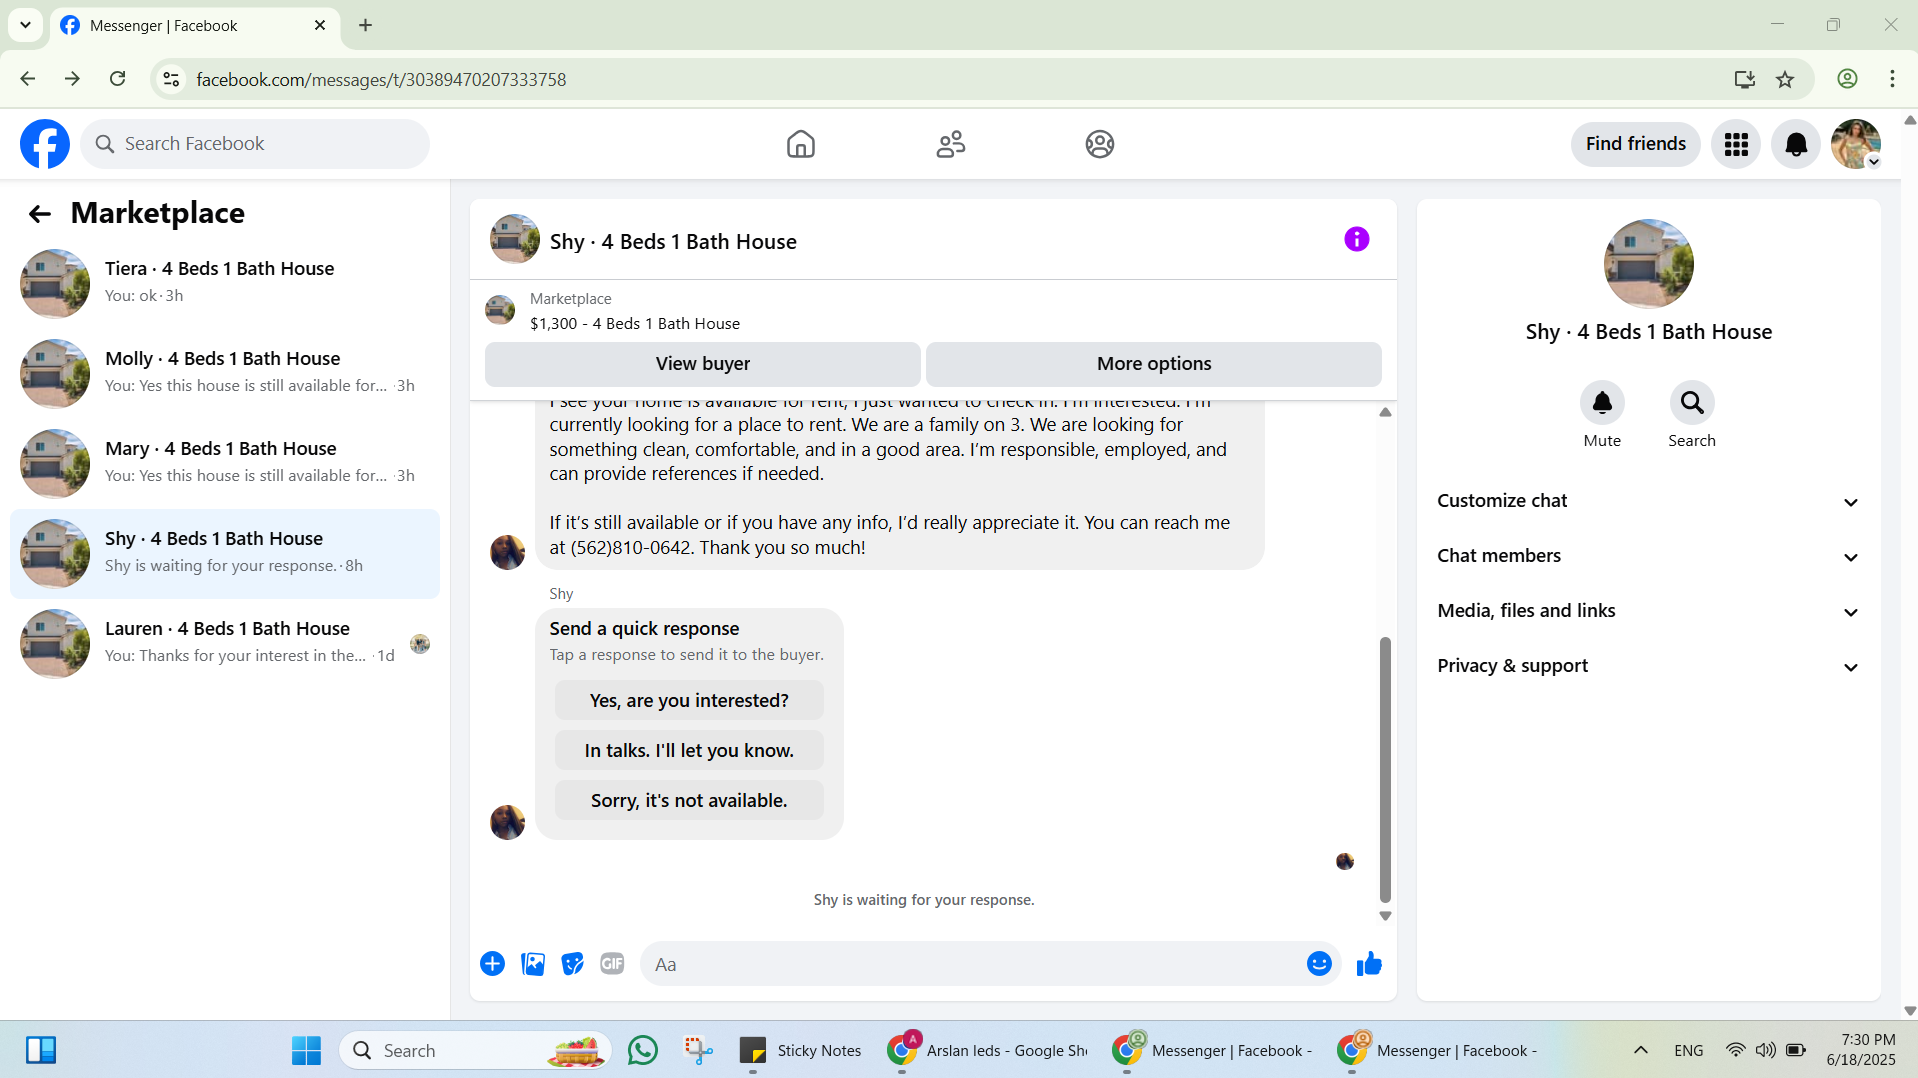Screen dimensions: 1918x1078
Task: Reload the page with browser refresh
Action: click(x=117, y=79)
